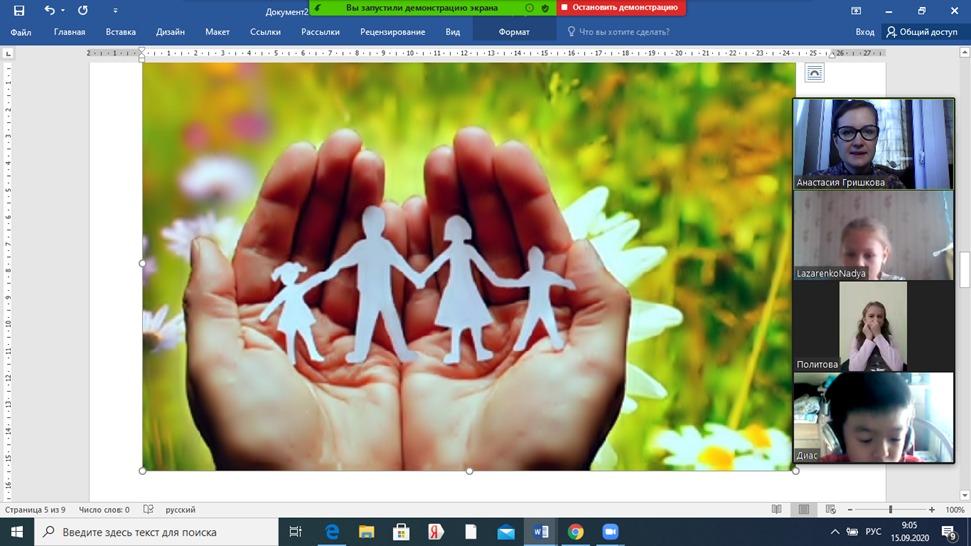Open the Формат ribbon tab
The height and width of the screenshot is (546, 971).
point(514,32)
